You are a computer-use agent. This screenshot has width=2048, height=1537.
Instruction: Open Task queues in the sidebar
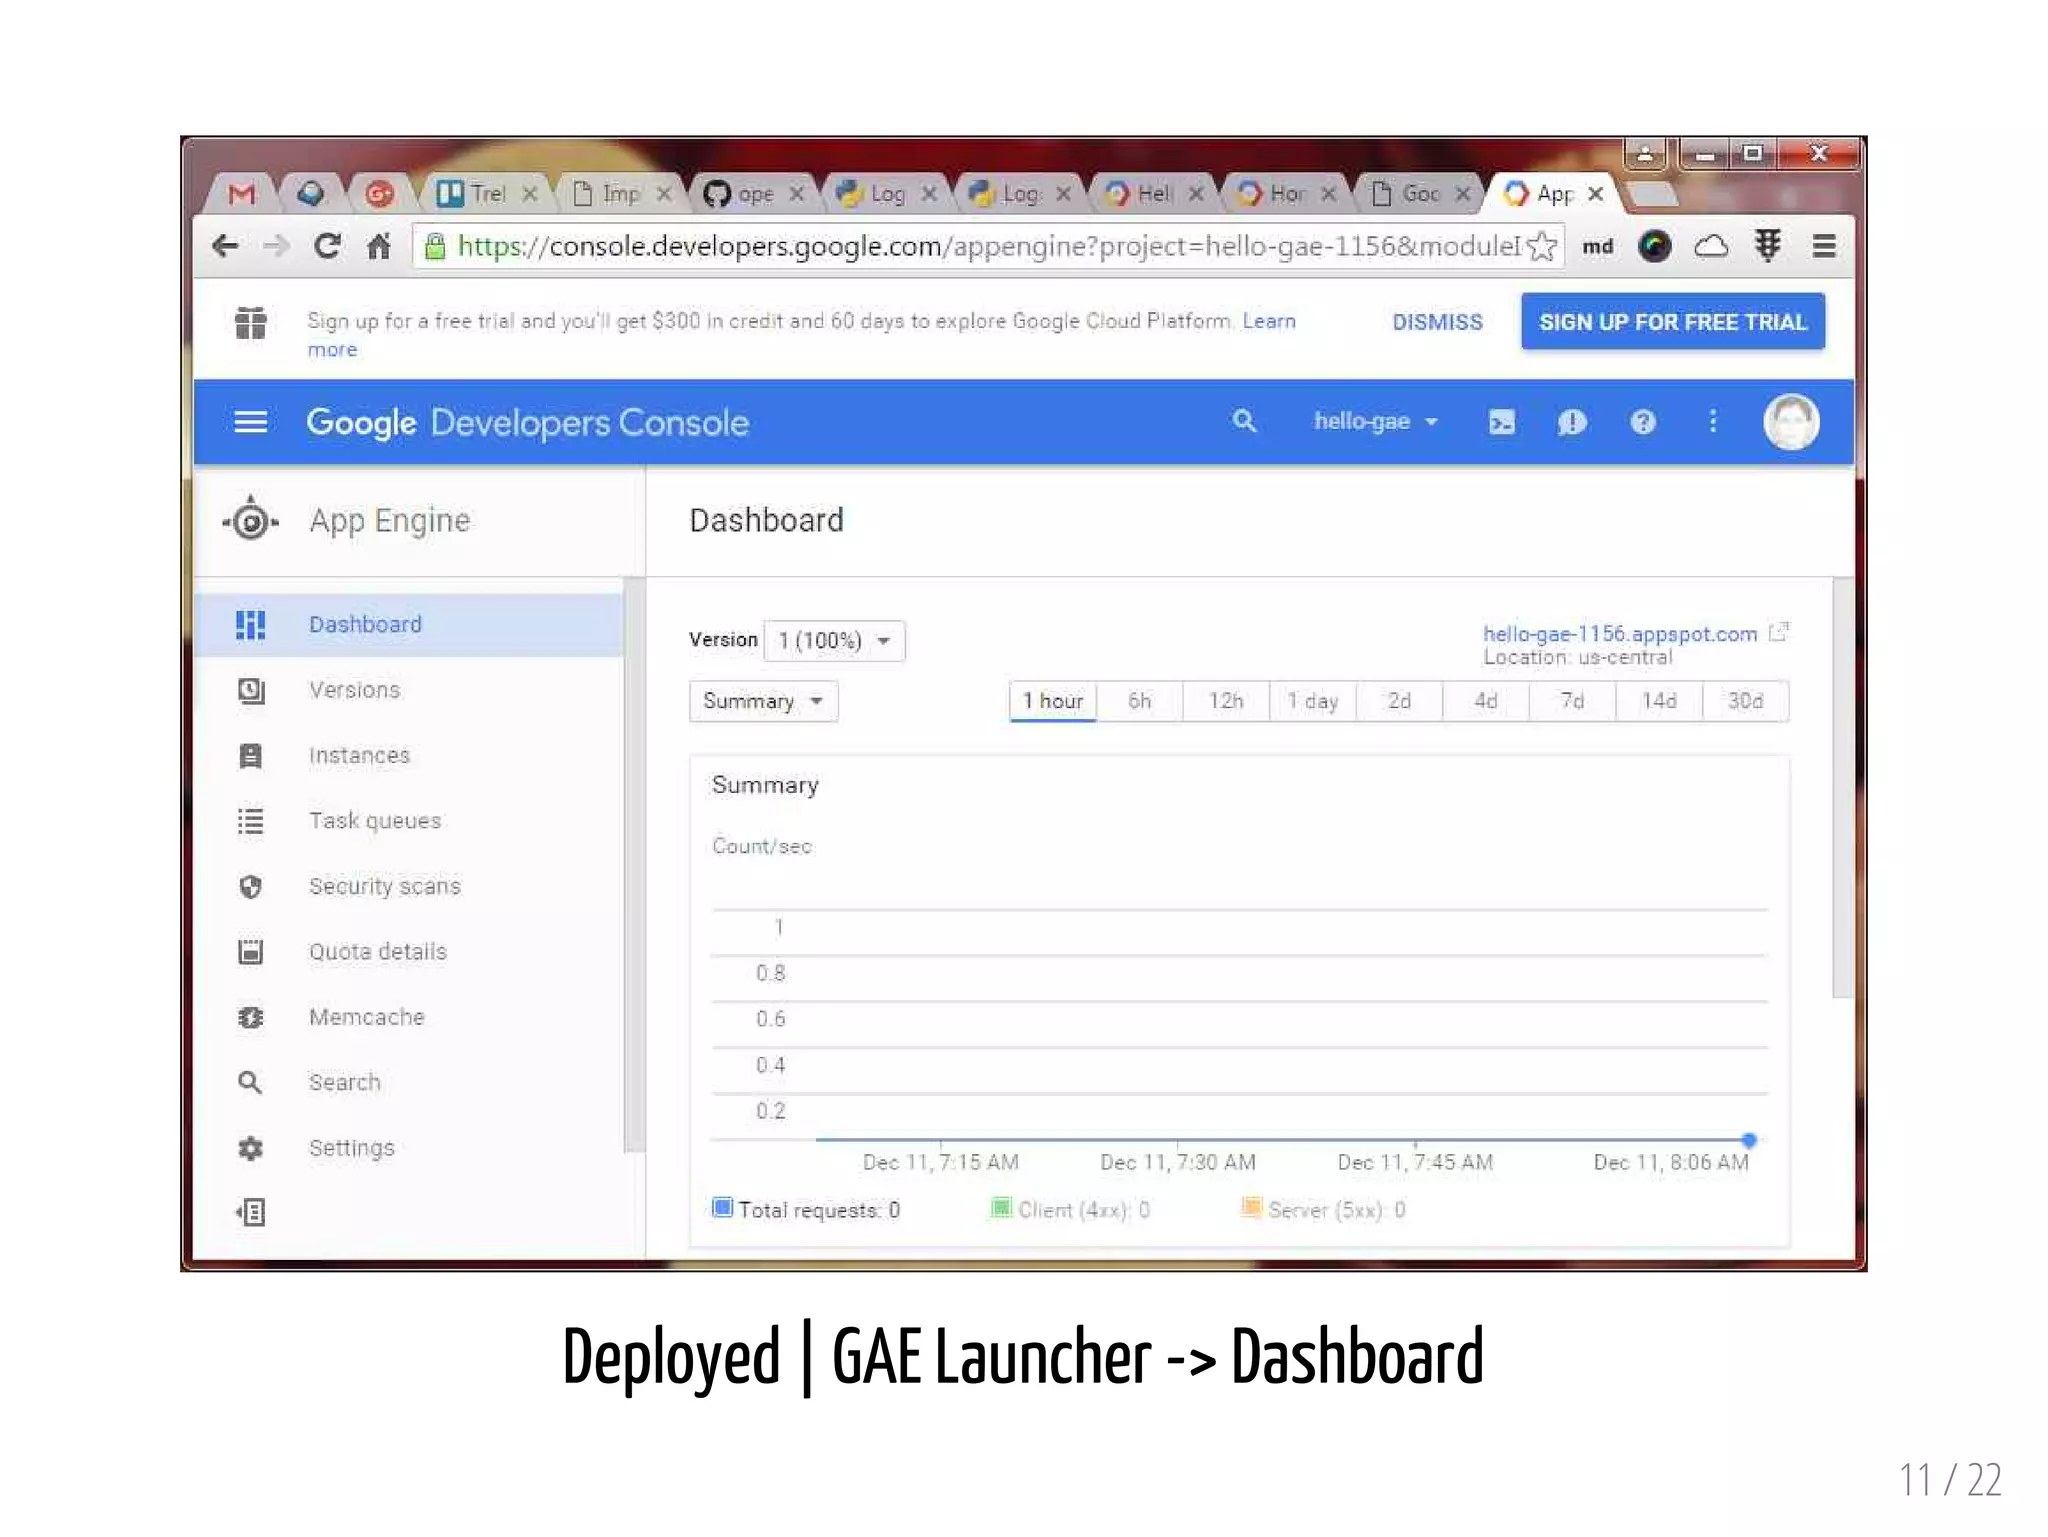[408, 821]
